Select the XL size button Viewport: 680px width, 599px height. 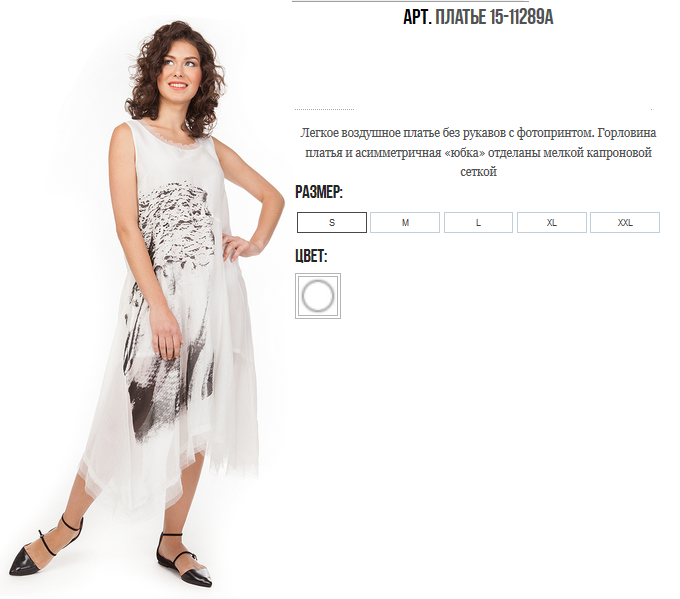tap(552, 223)
